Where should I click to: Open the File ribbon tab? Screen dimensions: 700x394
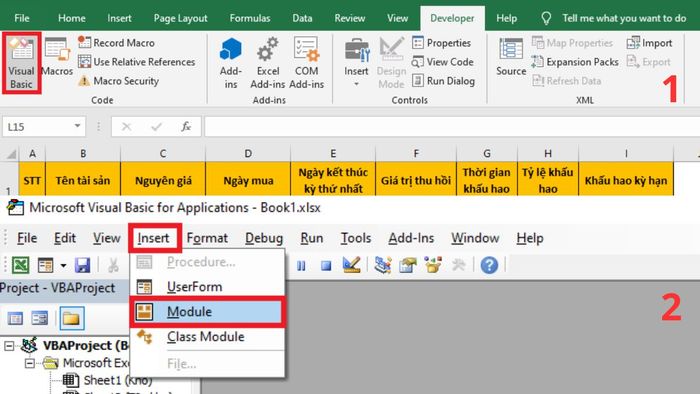(x=22, y=18)
